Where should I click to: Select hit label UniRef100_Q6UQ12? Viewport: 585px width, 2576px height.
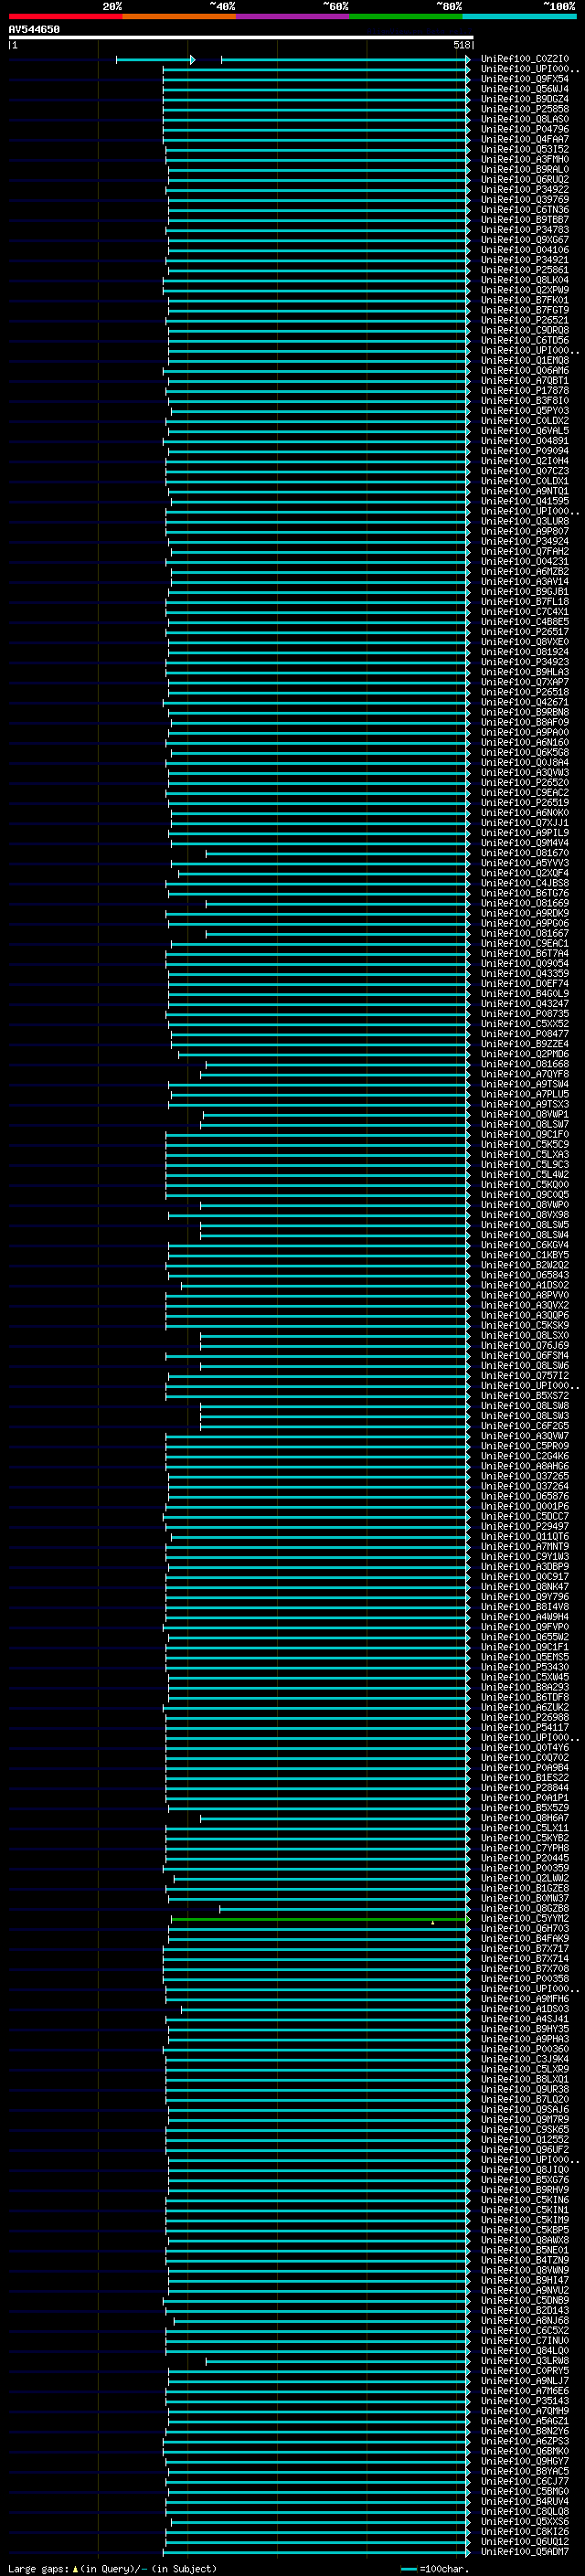525,2542
